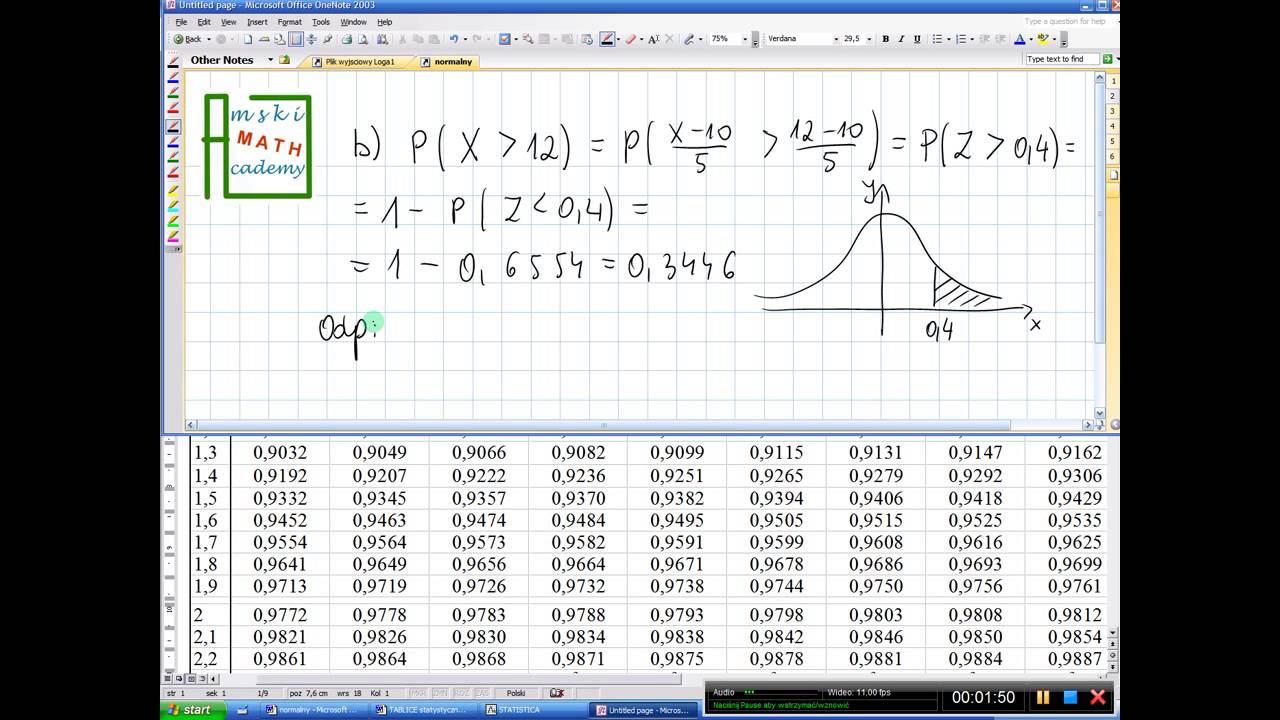Screen dimensions: 1280x720
Task: Click the New page icon
Action: [x=248, y=39]
